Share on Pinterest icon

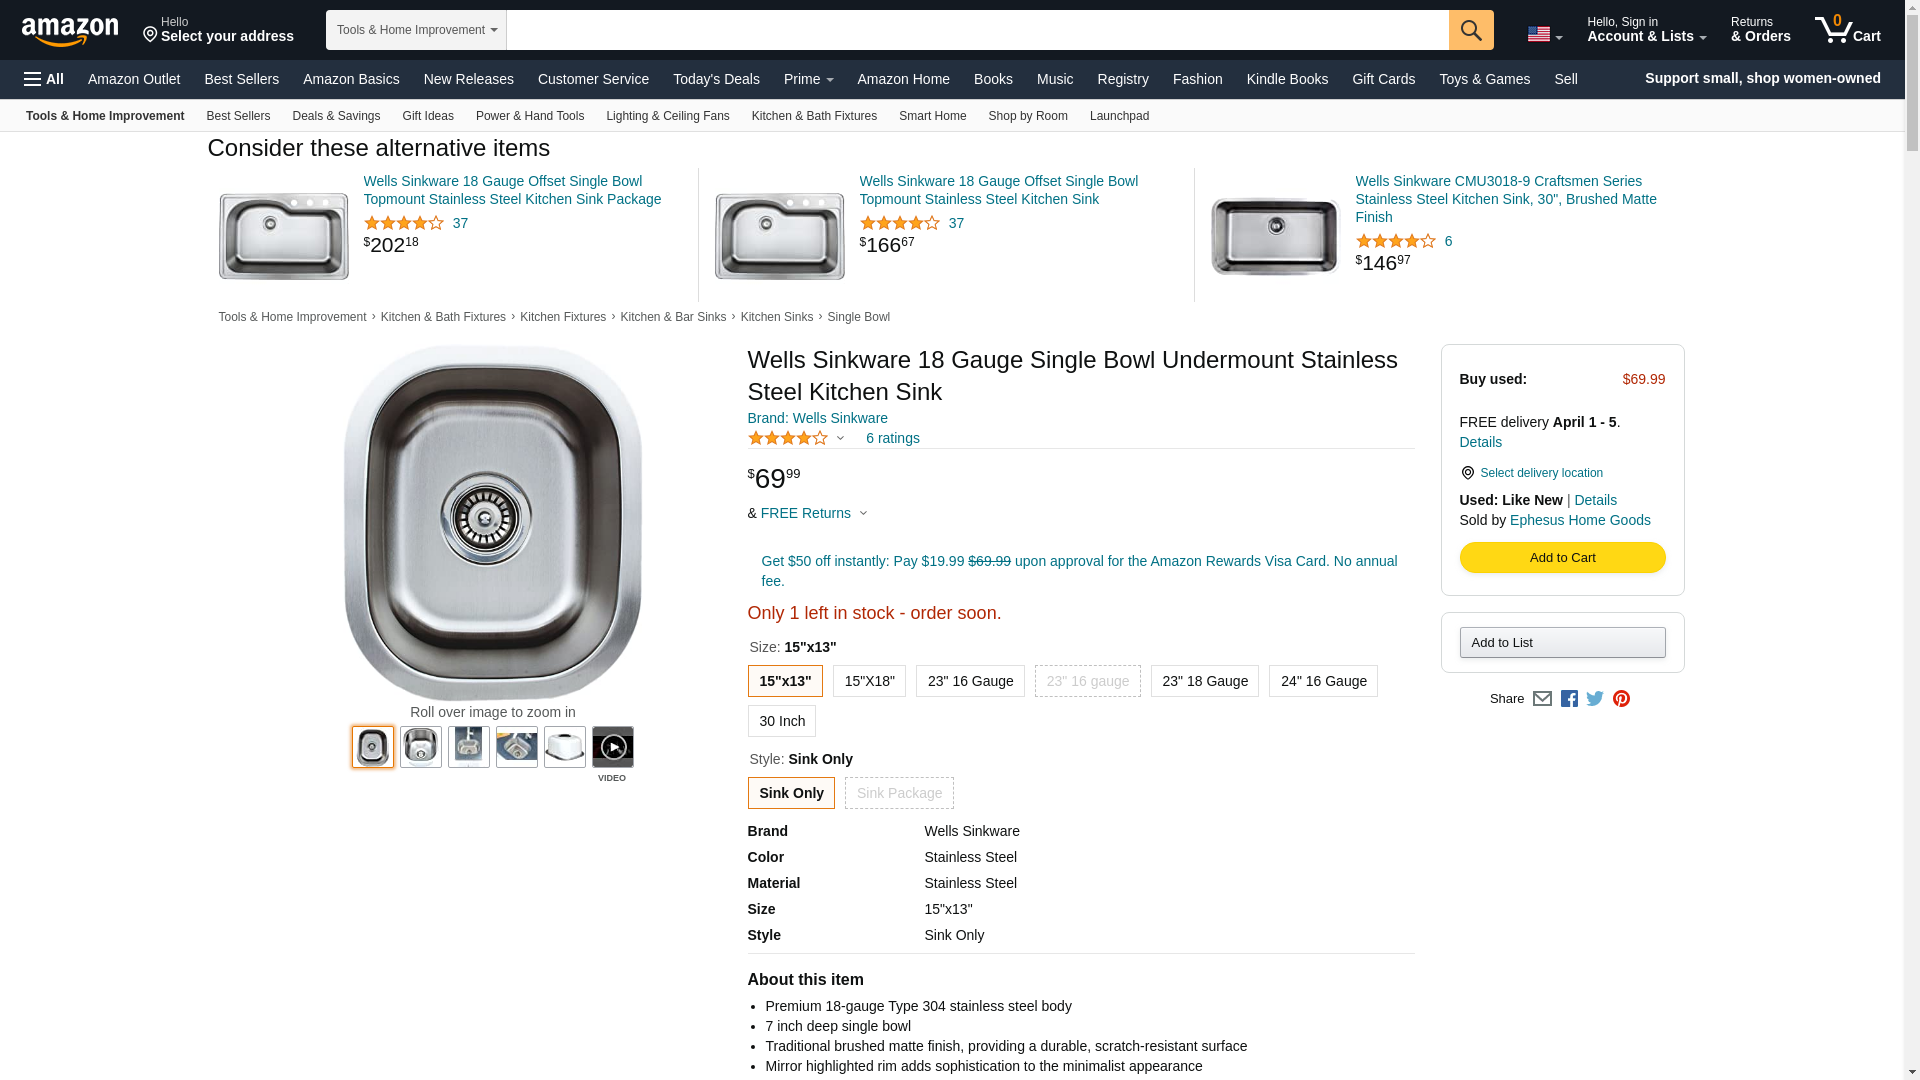[x=1621, y=699]
